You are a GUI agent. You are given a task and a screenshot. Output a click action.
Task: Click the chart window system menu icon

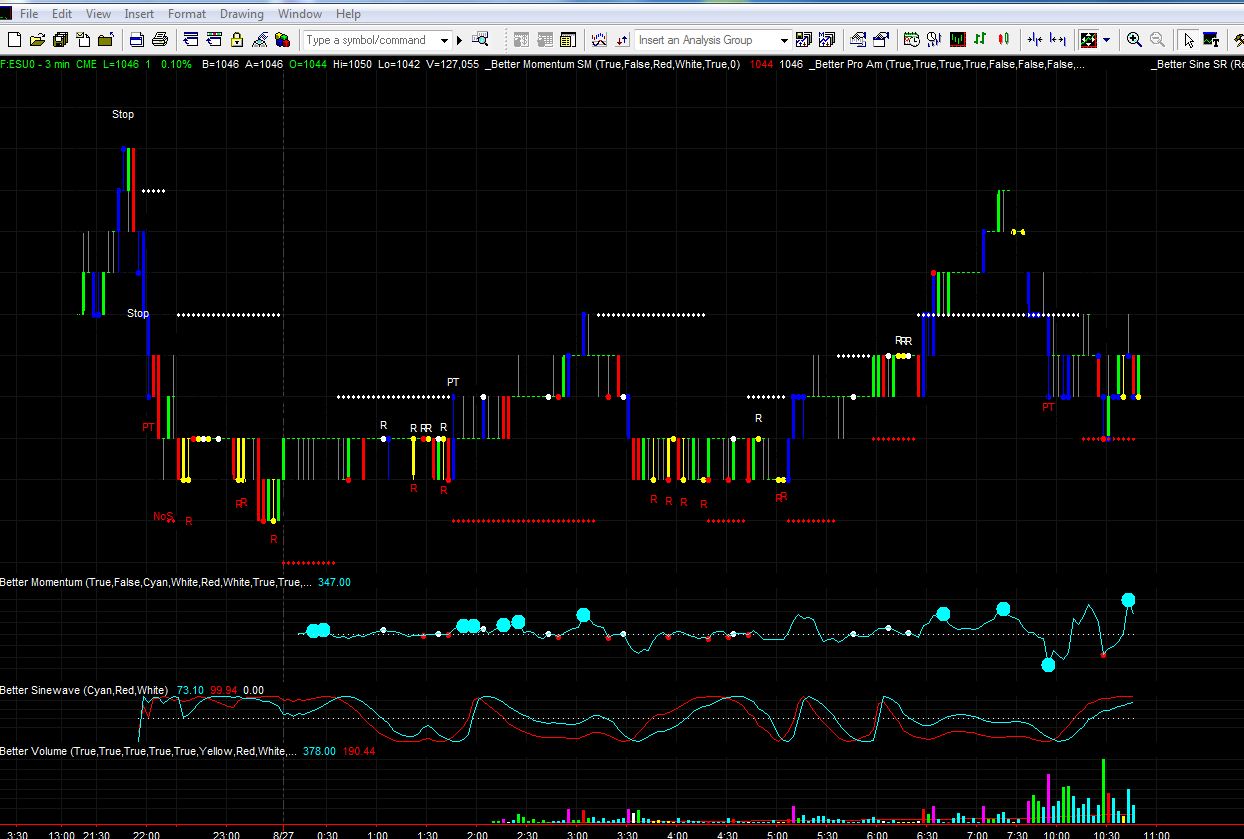pos(8,14)
